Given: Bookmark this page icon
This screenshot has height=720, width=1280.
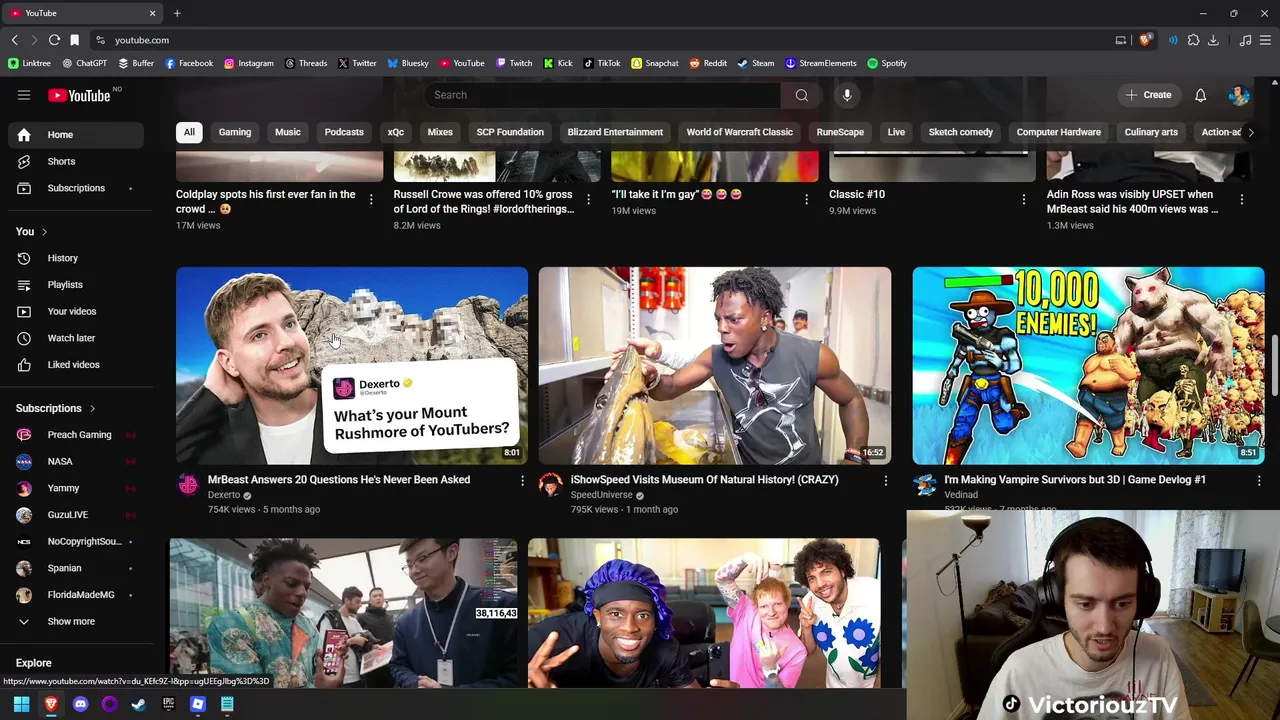Looking at the screenshot, I should point(74,40).
